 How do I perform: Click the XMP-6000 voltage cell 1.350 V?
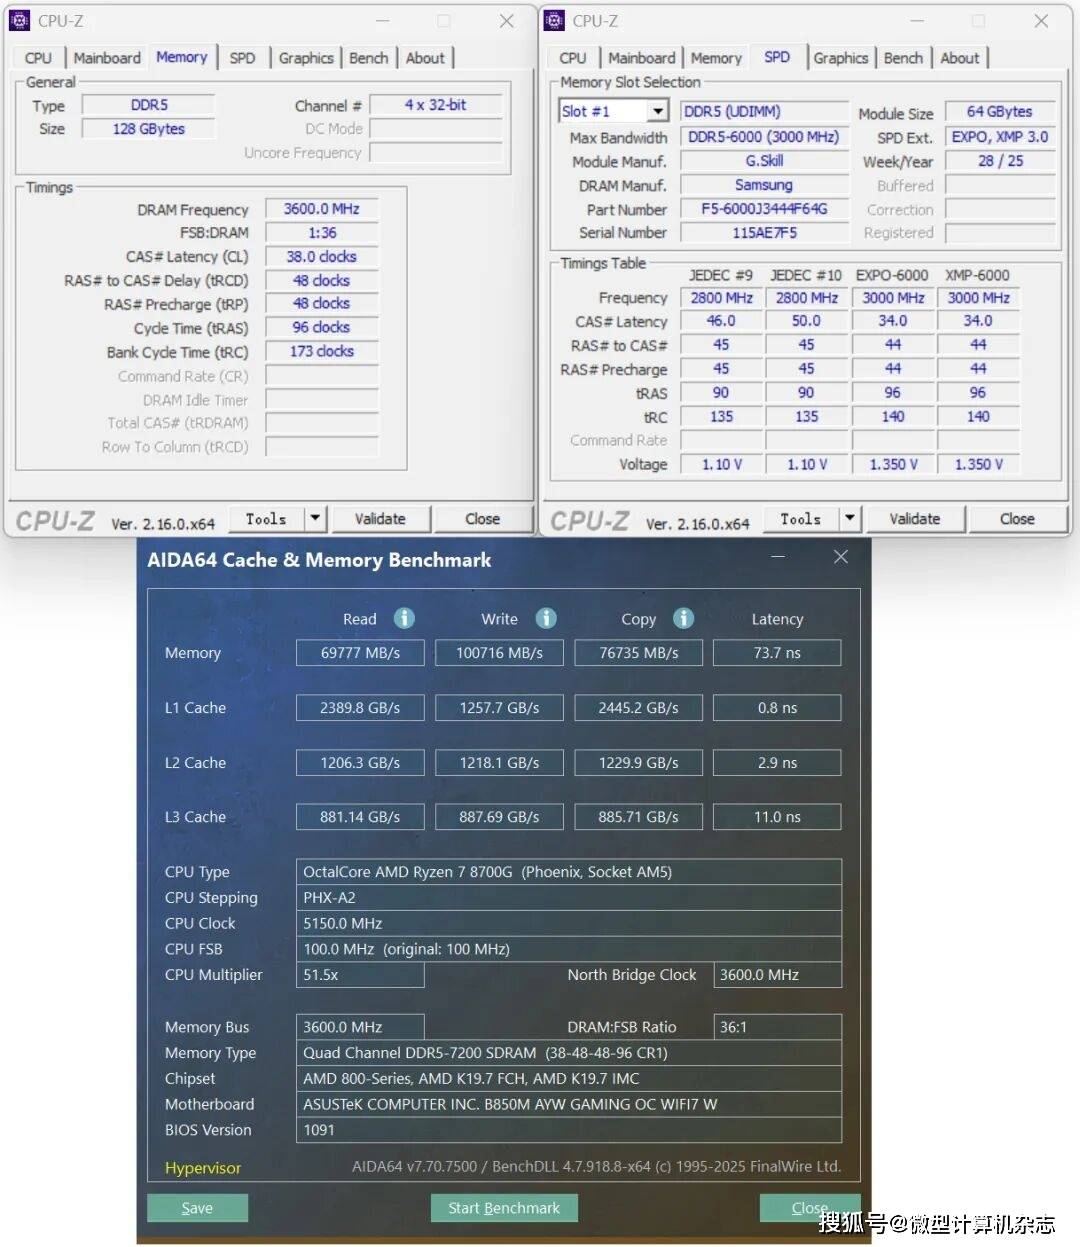(x=979, y=464)
